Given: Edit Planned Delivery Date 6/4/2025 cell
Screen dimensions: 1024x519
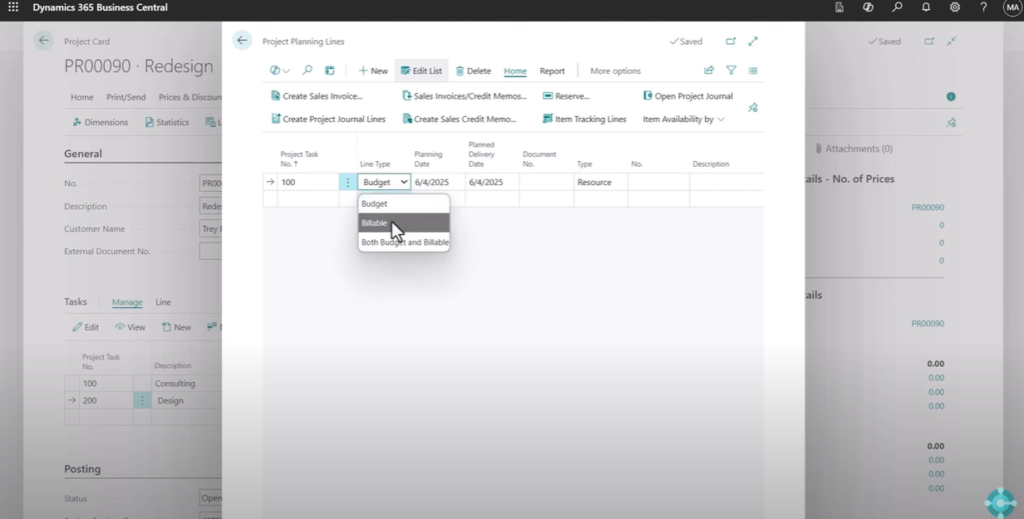Looking at the screenshot, I should click(x=492, y=182).
